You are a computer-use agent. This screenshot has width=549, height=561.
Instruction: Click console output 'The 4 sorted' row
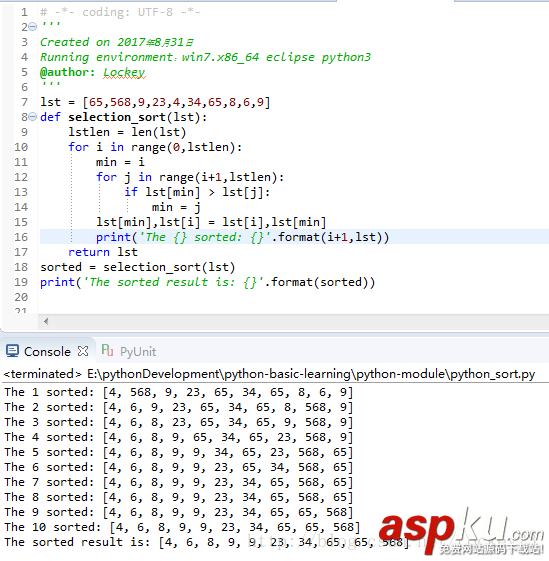pyautogui.click(x=179, y=438)
